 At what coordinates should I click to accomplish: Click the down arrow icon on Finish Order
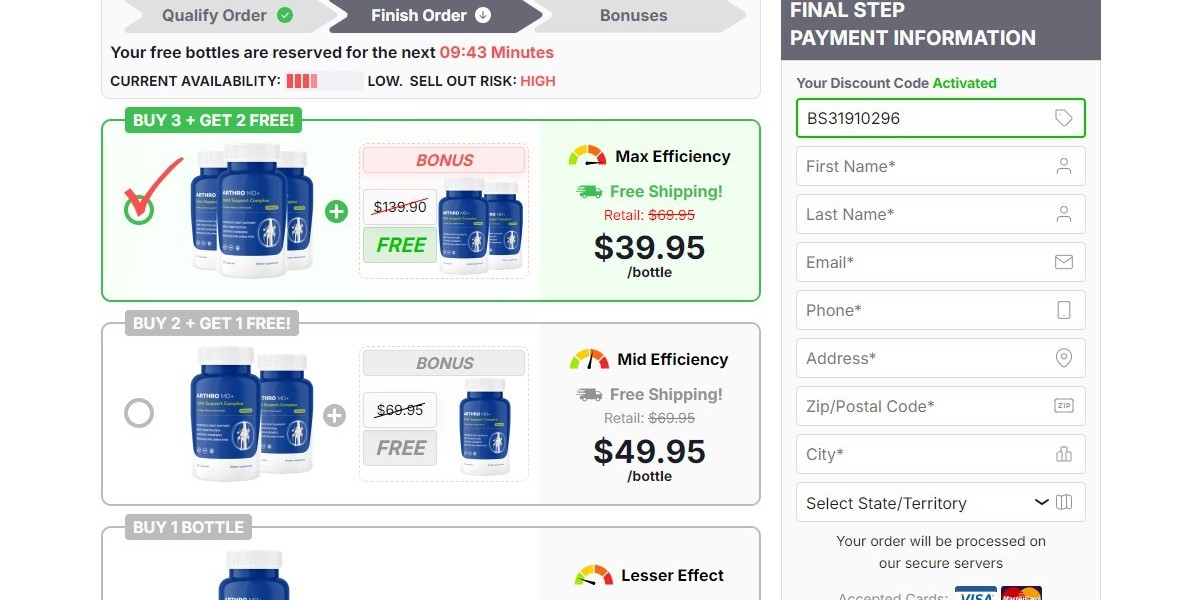pyautogui.click(x=483, y=15)
